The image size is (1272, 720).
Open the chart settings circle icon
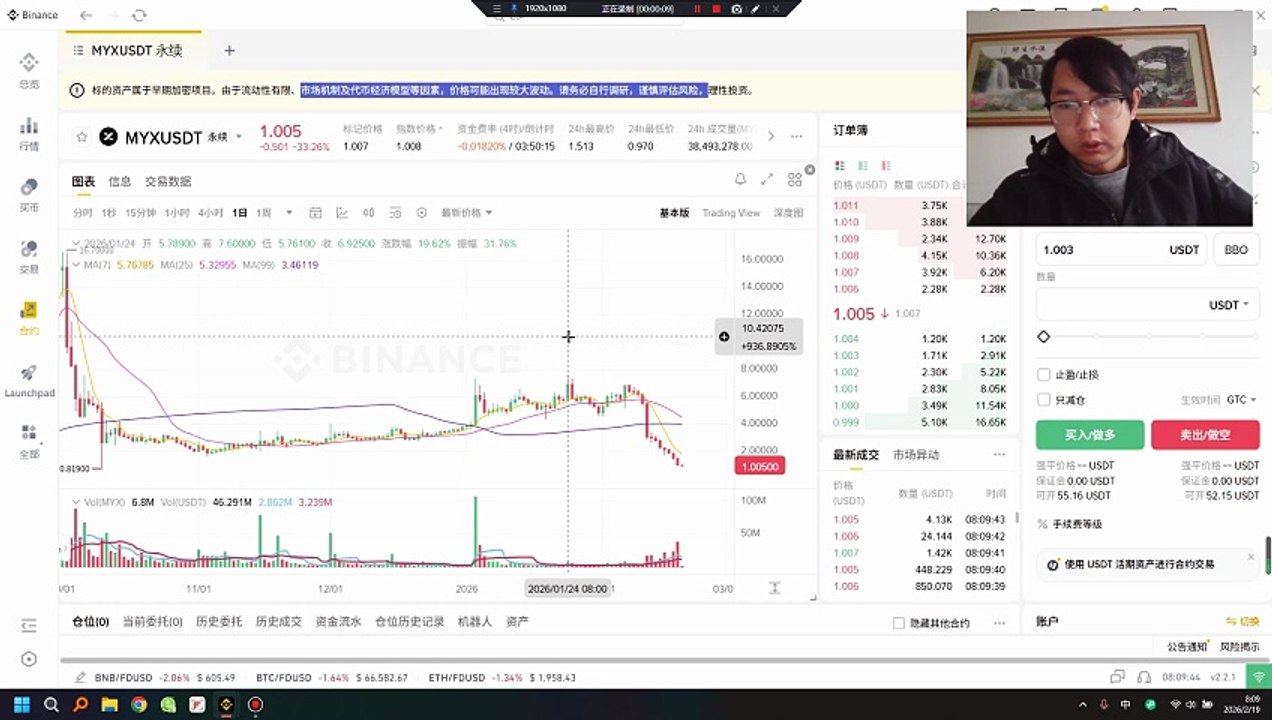coord(421,212)
